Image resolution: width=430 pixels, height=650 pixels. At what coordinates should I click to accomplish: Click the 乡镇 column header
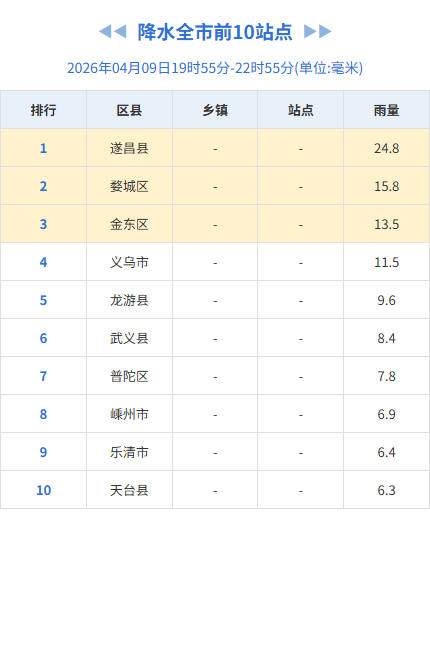tap(215, 110)
